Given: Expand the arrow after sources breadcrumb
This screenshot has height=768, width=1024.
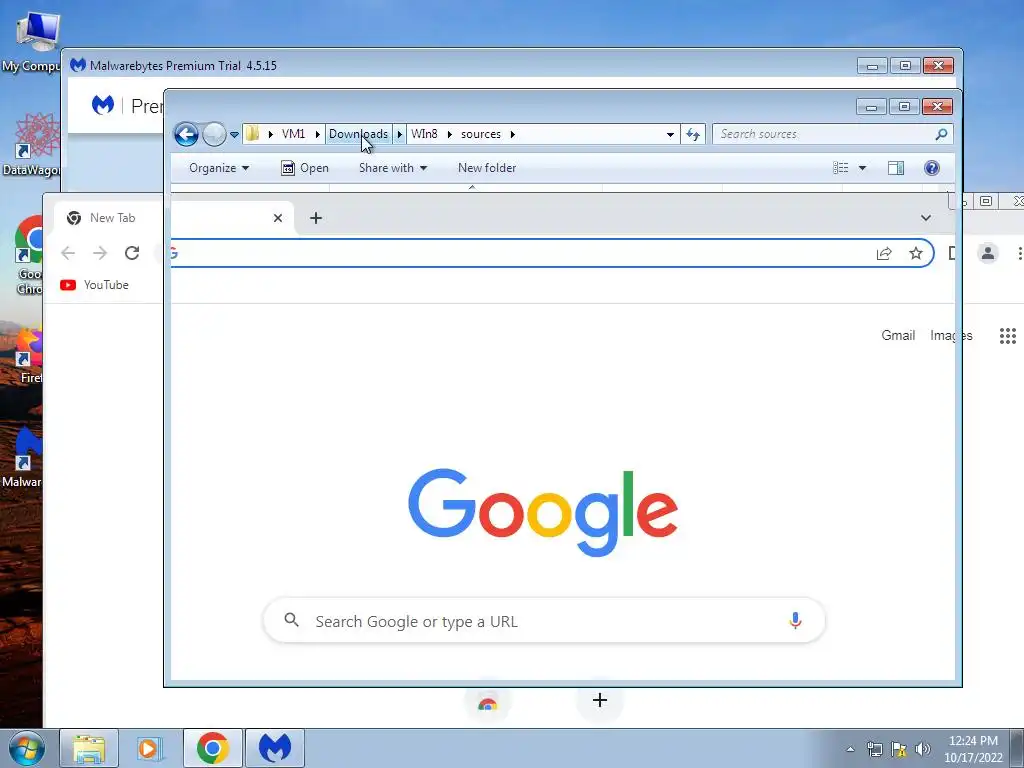Looking at the screenshot, I should tap(513, 134).
